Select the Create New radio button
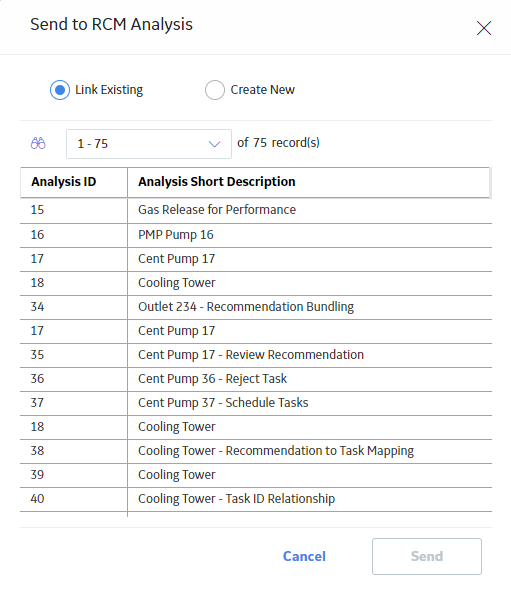Image resolution: width=511 pixels, height=612 pixels. click(215, 90)
